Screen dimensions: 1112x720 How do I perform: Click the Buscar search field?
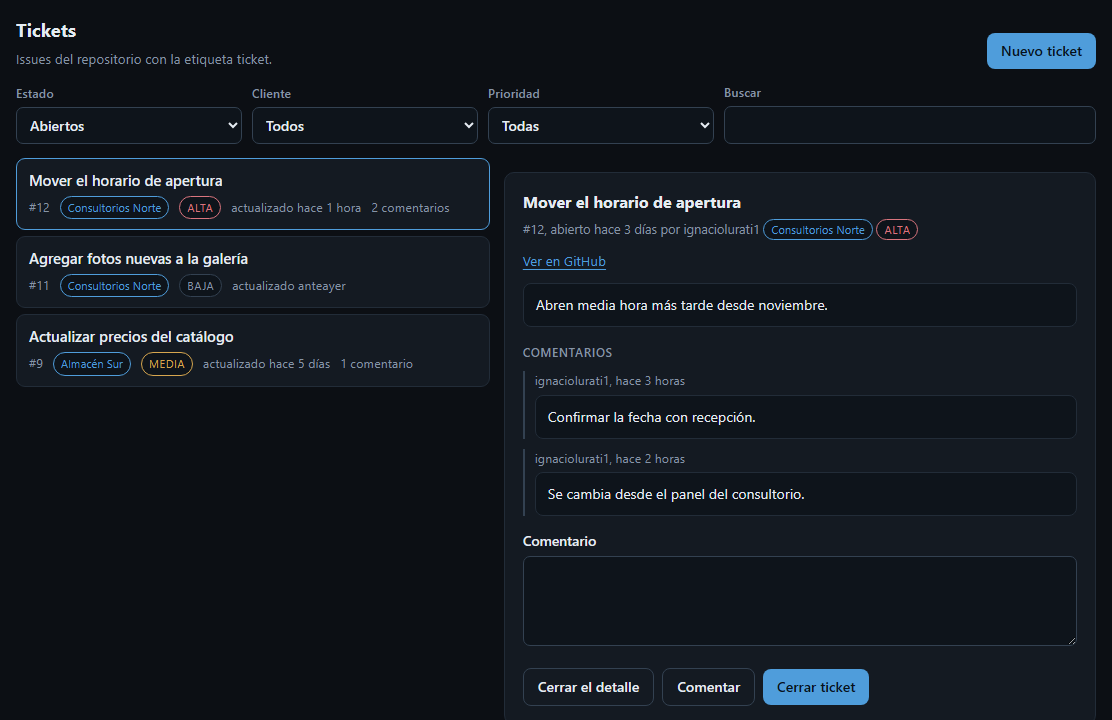[x=909, y=126]
